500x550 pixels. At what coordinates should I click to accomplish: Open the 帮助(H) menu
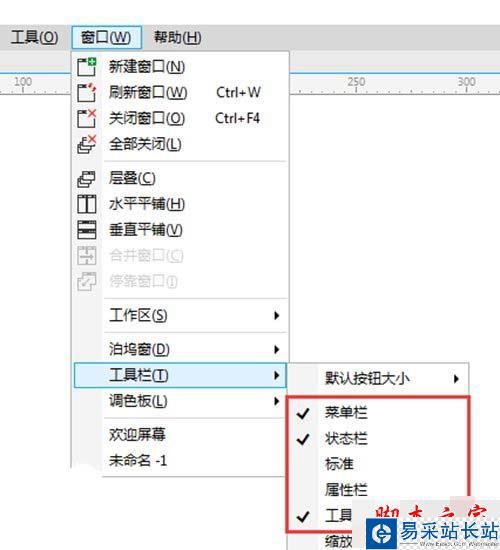tap(178, 38)
